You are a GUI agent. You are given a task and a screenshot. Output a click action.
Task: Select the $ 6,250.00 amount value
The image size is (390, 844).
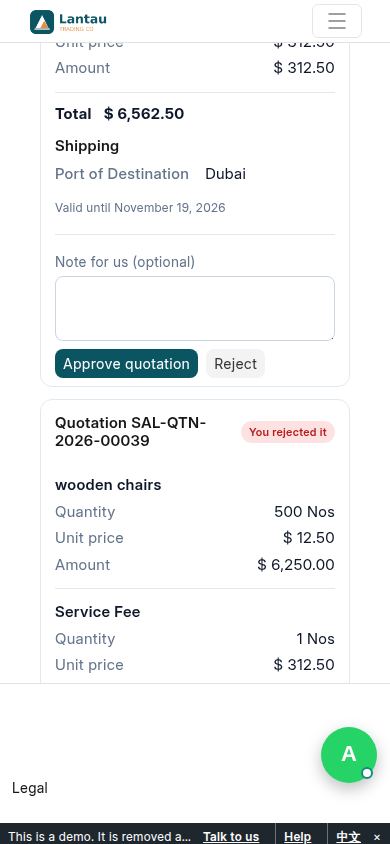point(296,565)
